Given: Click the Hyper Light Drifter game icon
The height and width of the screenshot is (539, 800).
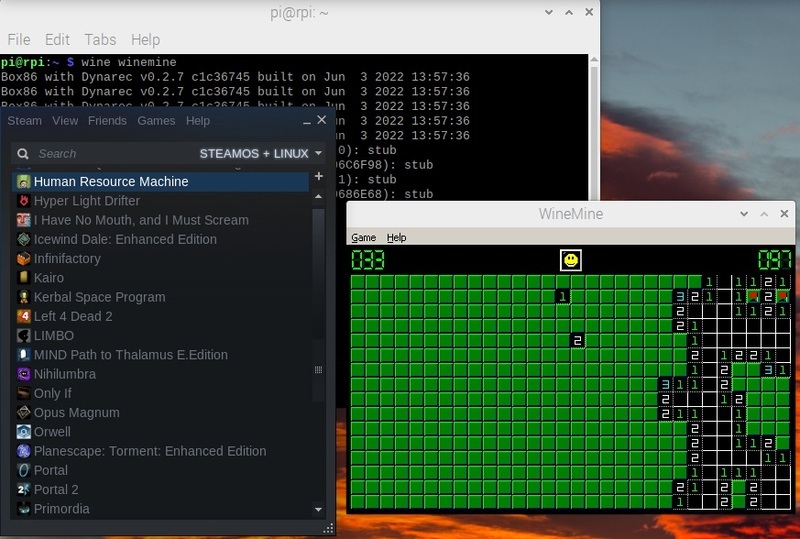Looking at the screenshot, I should click(23, 201).
